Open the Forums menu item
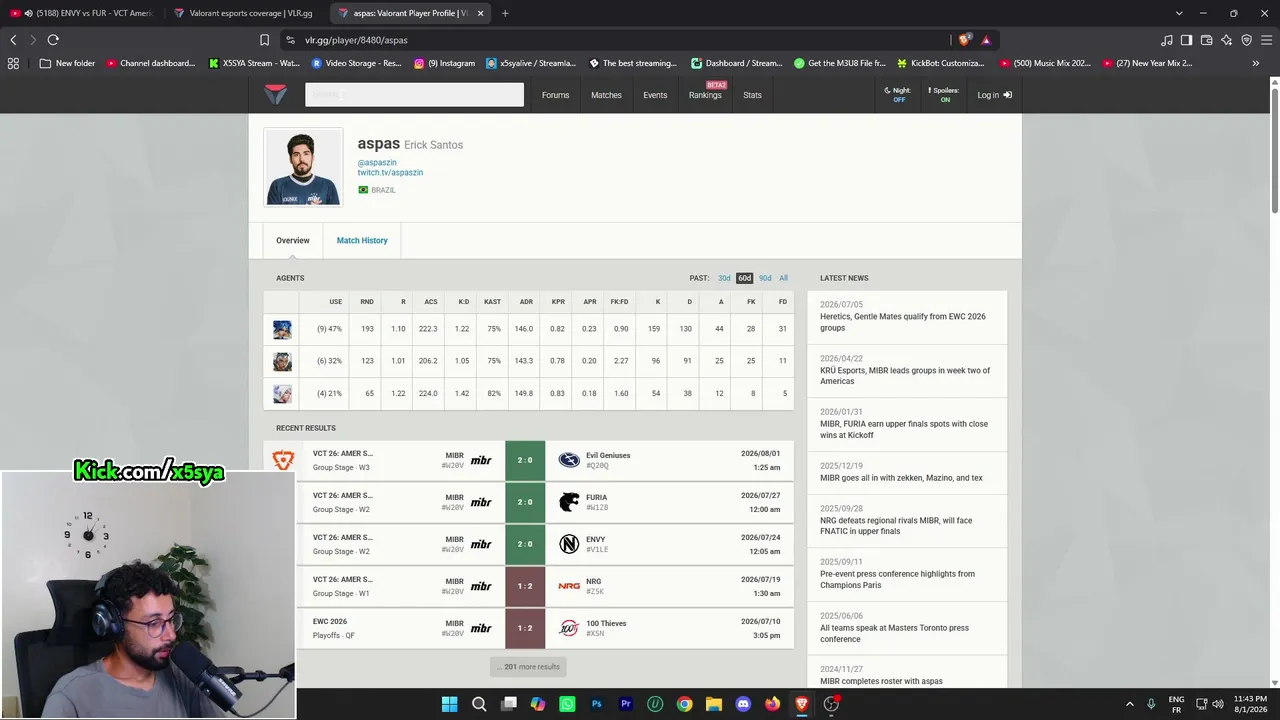This screenshot has width=1280, height=720. pyautogui.click(x=555, y=95)
